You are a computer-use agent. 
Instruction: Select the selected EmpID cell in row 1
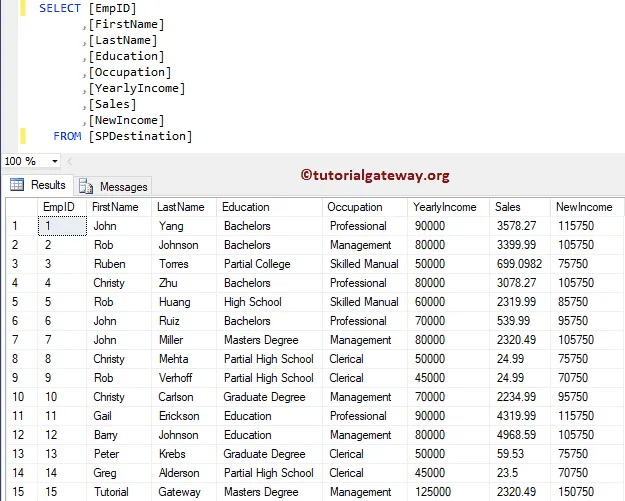(x=62, y=226)
